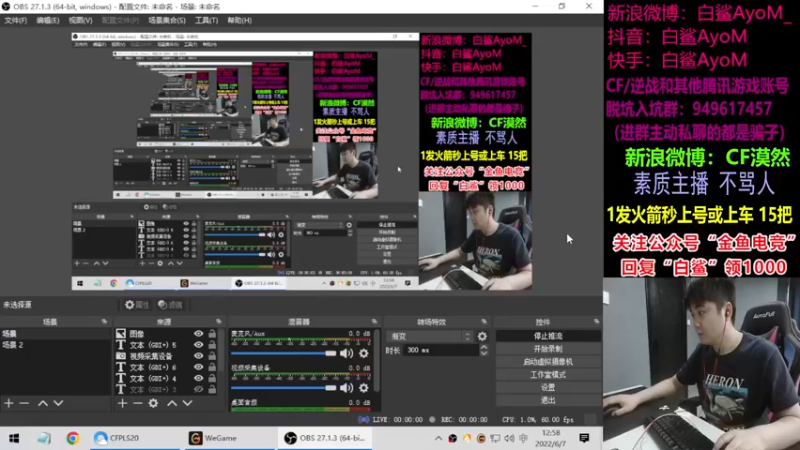Click the 时长 300 ms input field
Viewport: 800px width, 450px height.
point(441,350)
